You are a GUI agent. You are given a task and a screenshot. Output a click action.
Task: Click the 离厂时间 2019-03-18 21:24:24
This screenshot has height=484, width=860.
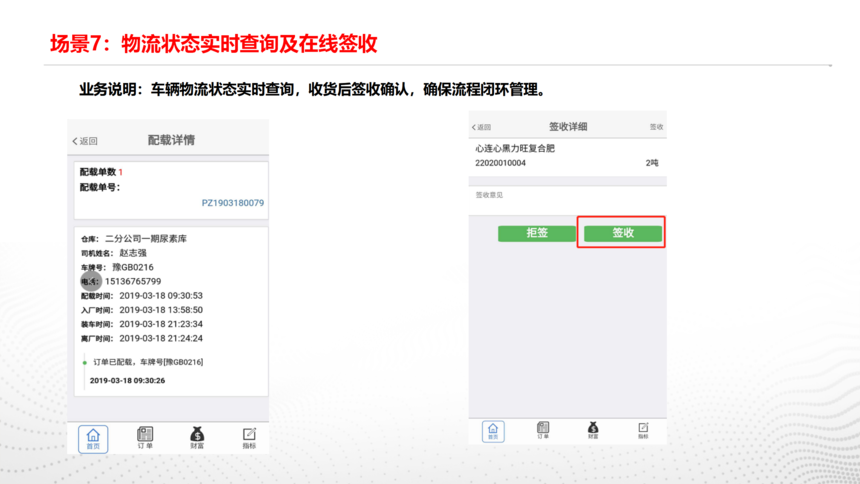(x=161, y=339)
